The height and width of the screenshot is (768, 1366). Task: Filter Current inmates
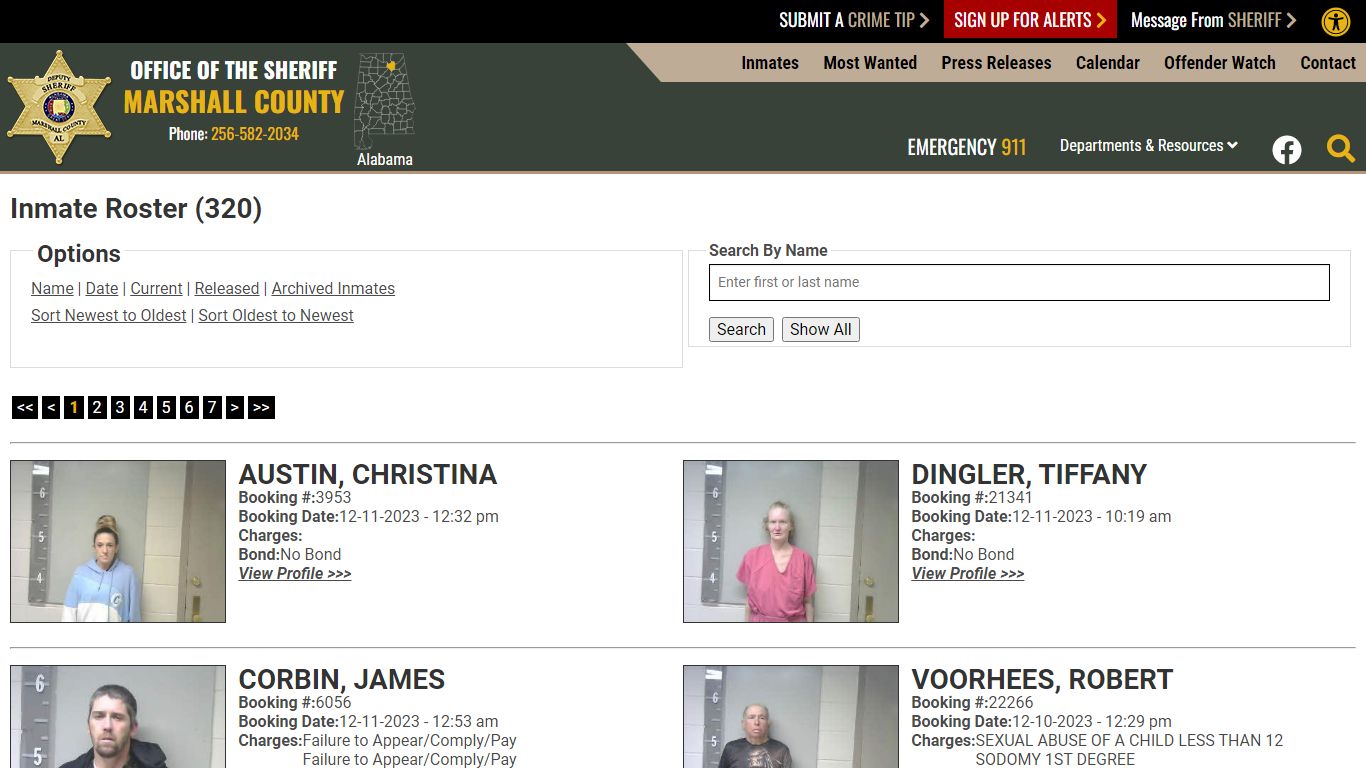(x=157, y=288)
